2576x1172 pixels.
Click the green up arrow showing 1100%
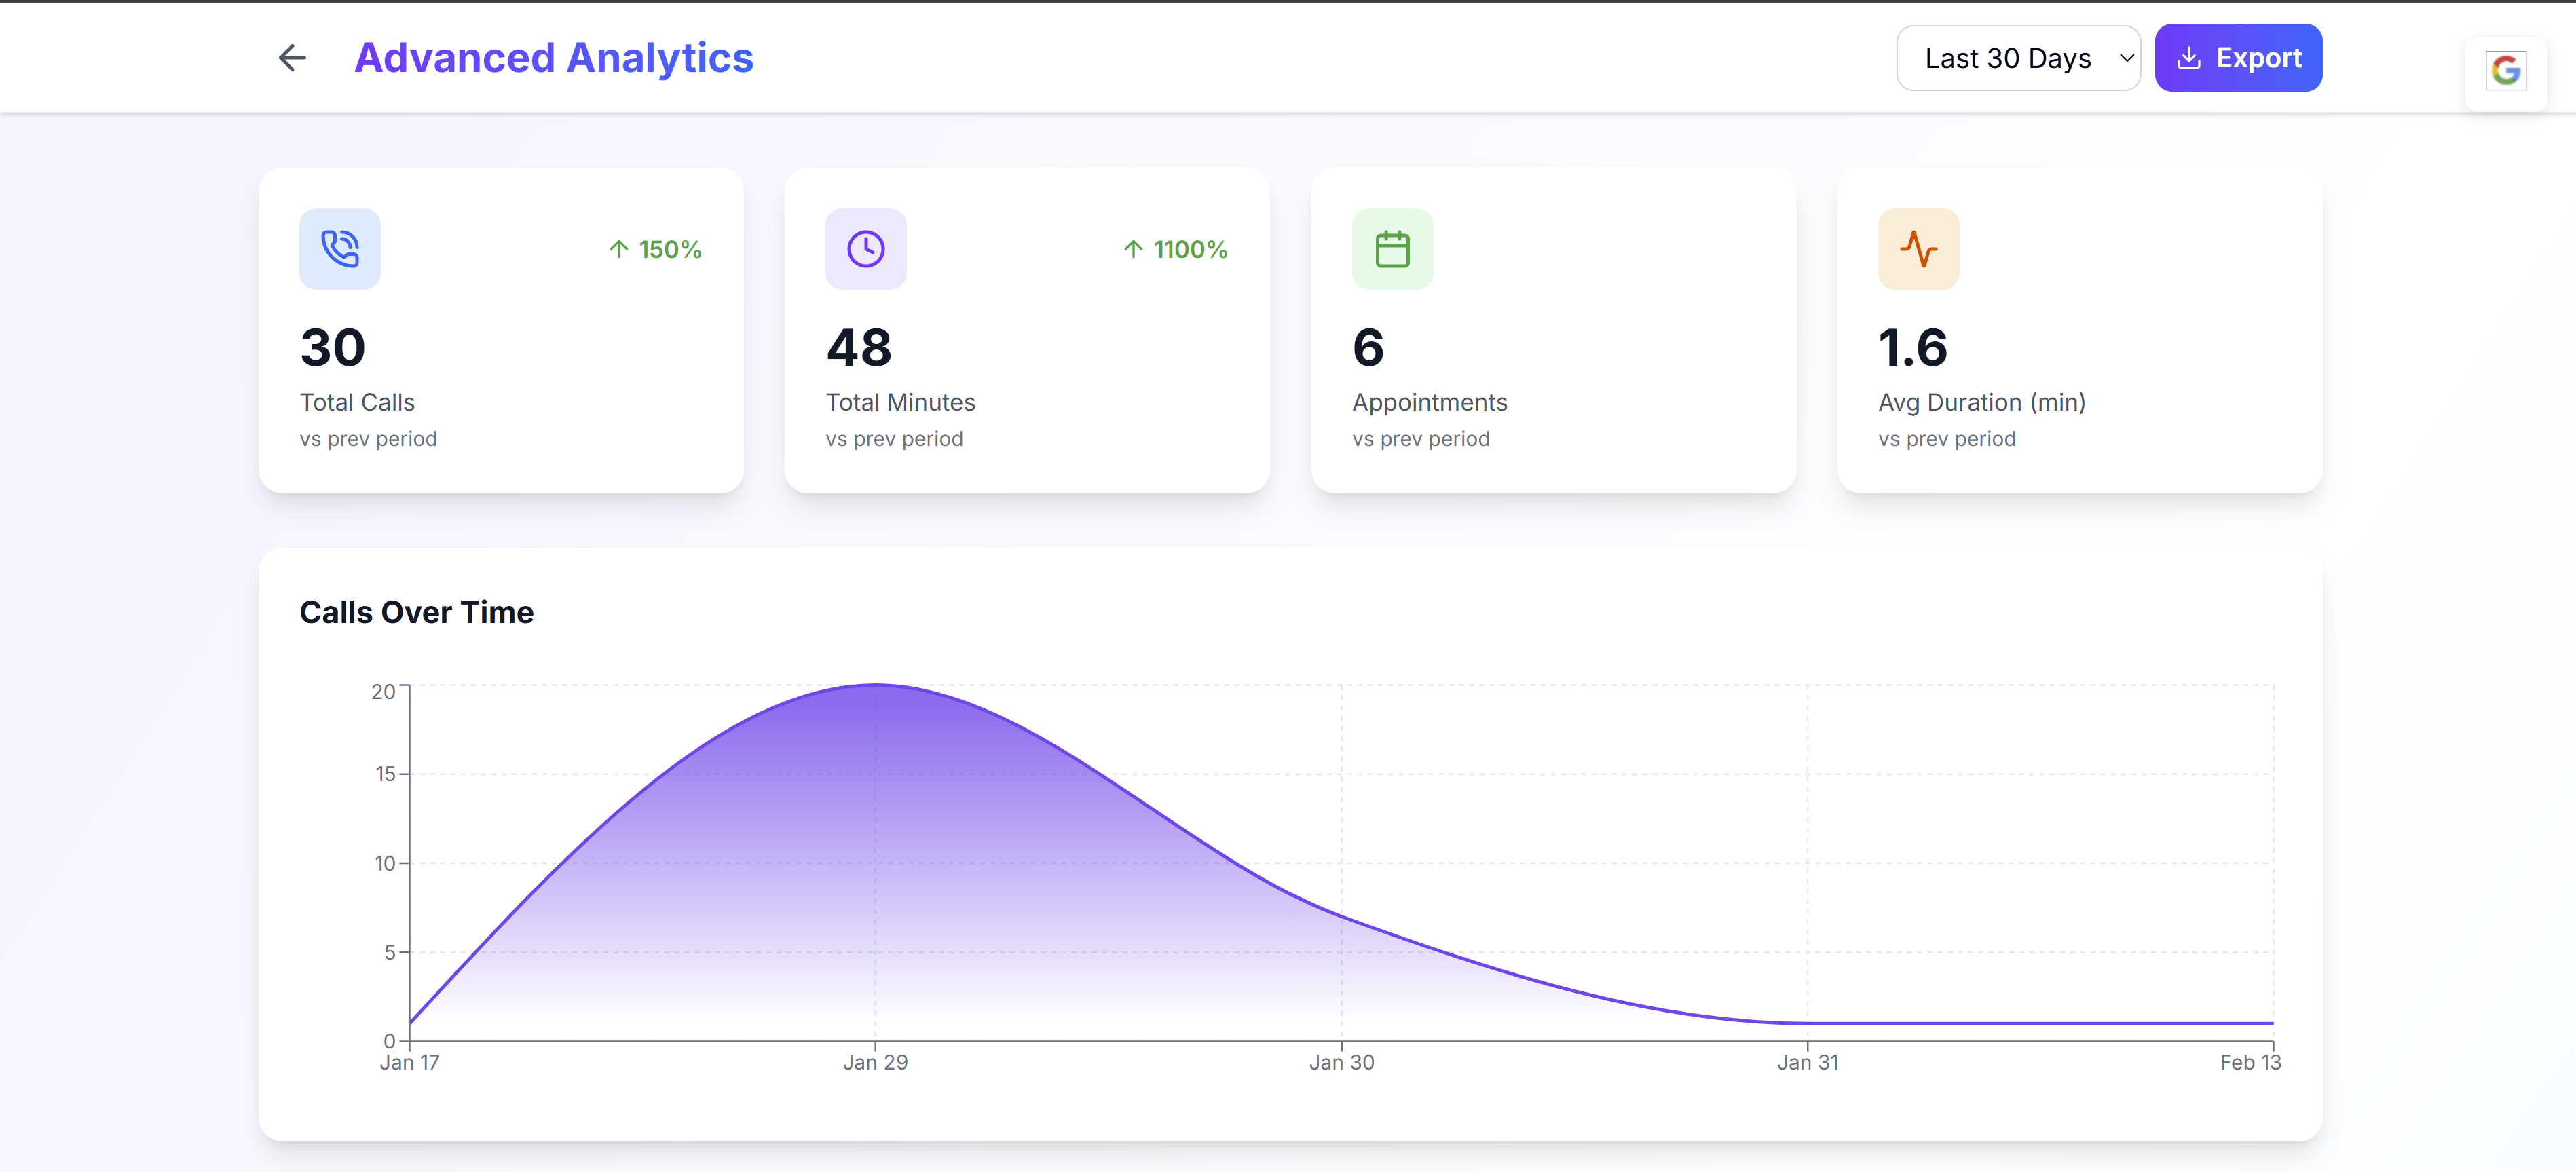point(1132,249)
